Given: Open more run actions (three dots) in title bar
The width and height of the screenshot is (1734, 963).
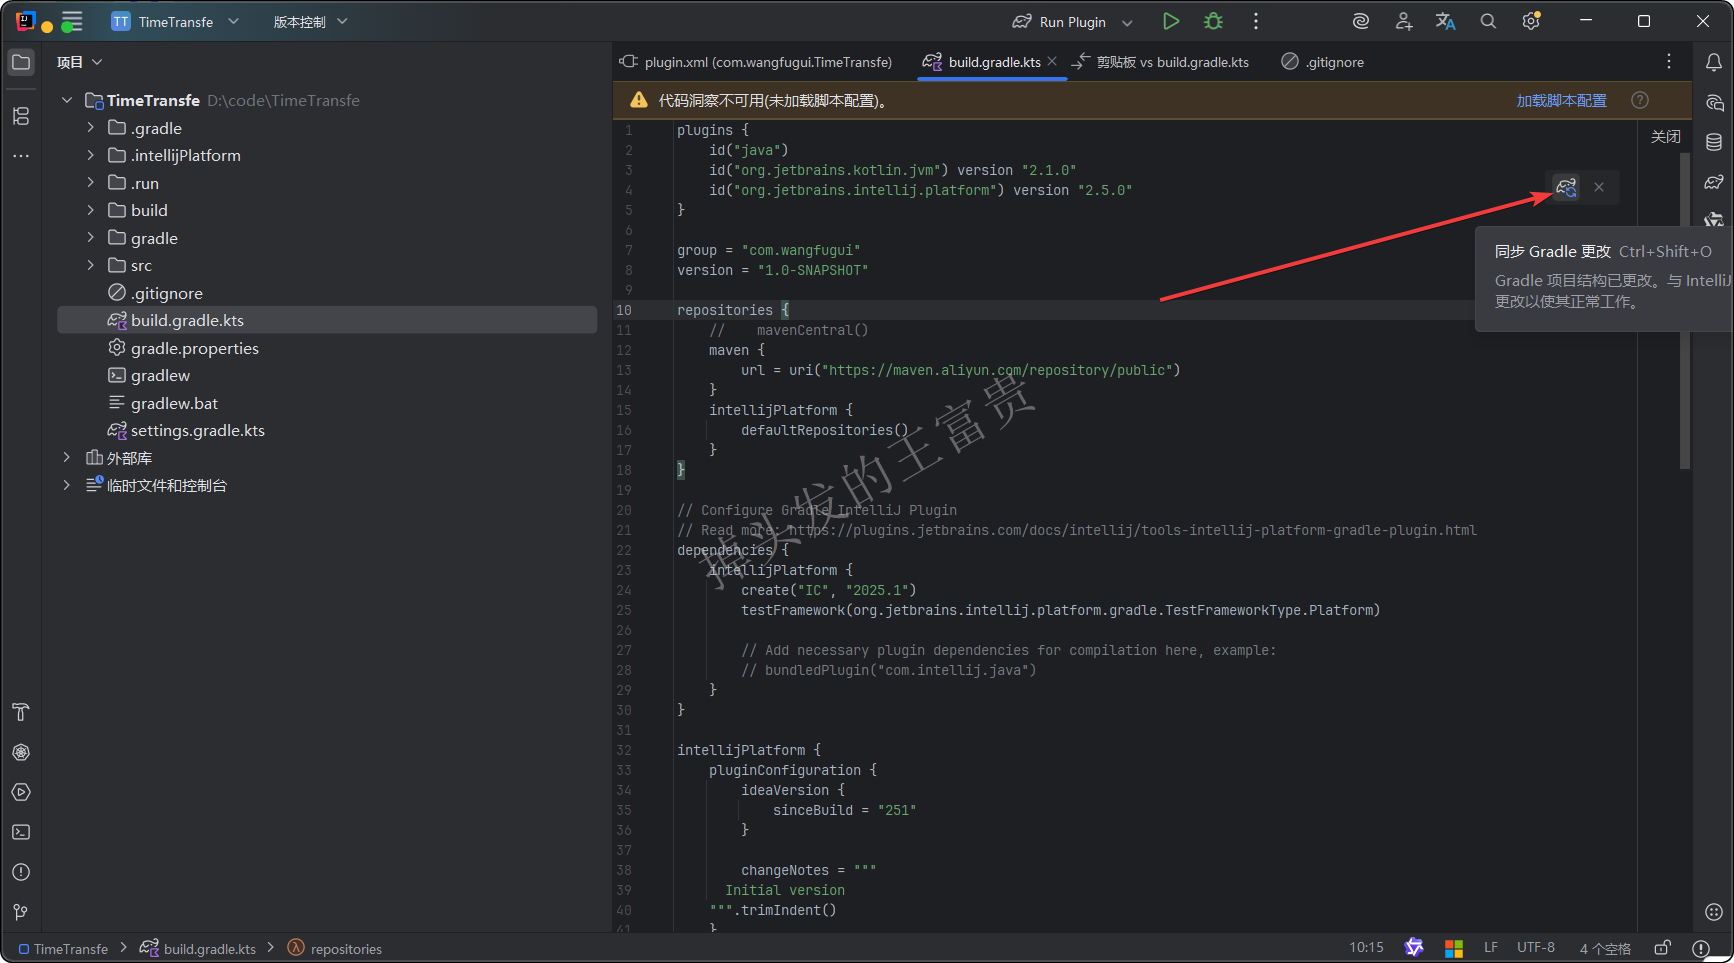Looking at the screenshot, I should click(1256, 21).
